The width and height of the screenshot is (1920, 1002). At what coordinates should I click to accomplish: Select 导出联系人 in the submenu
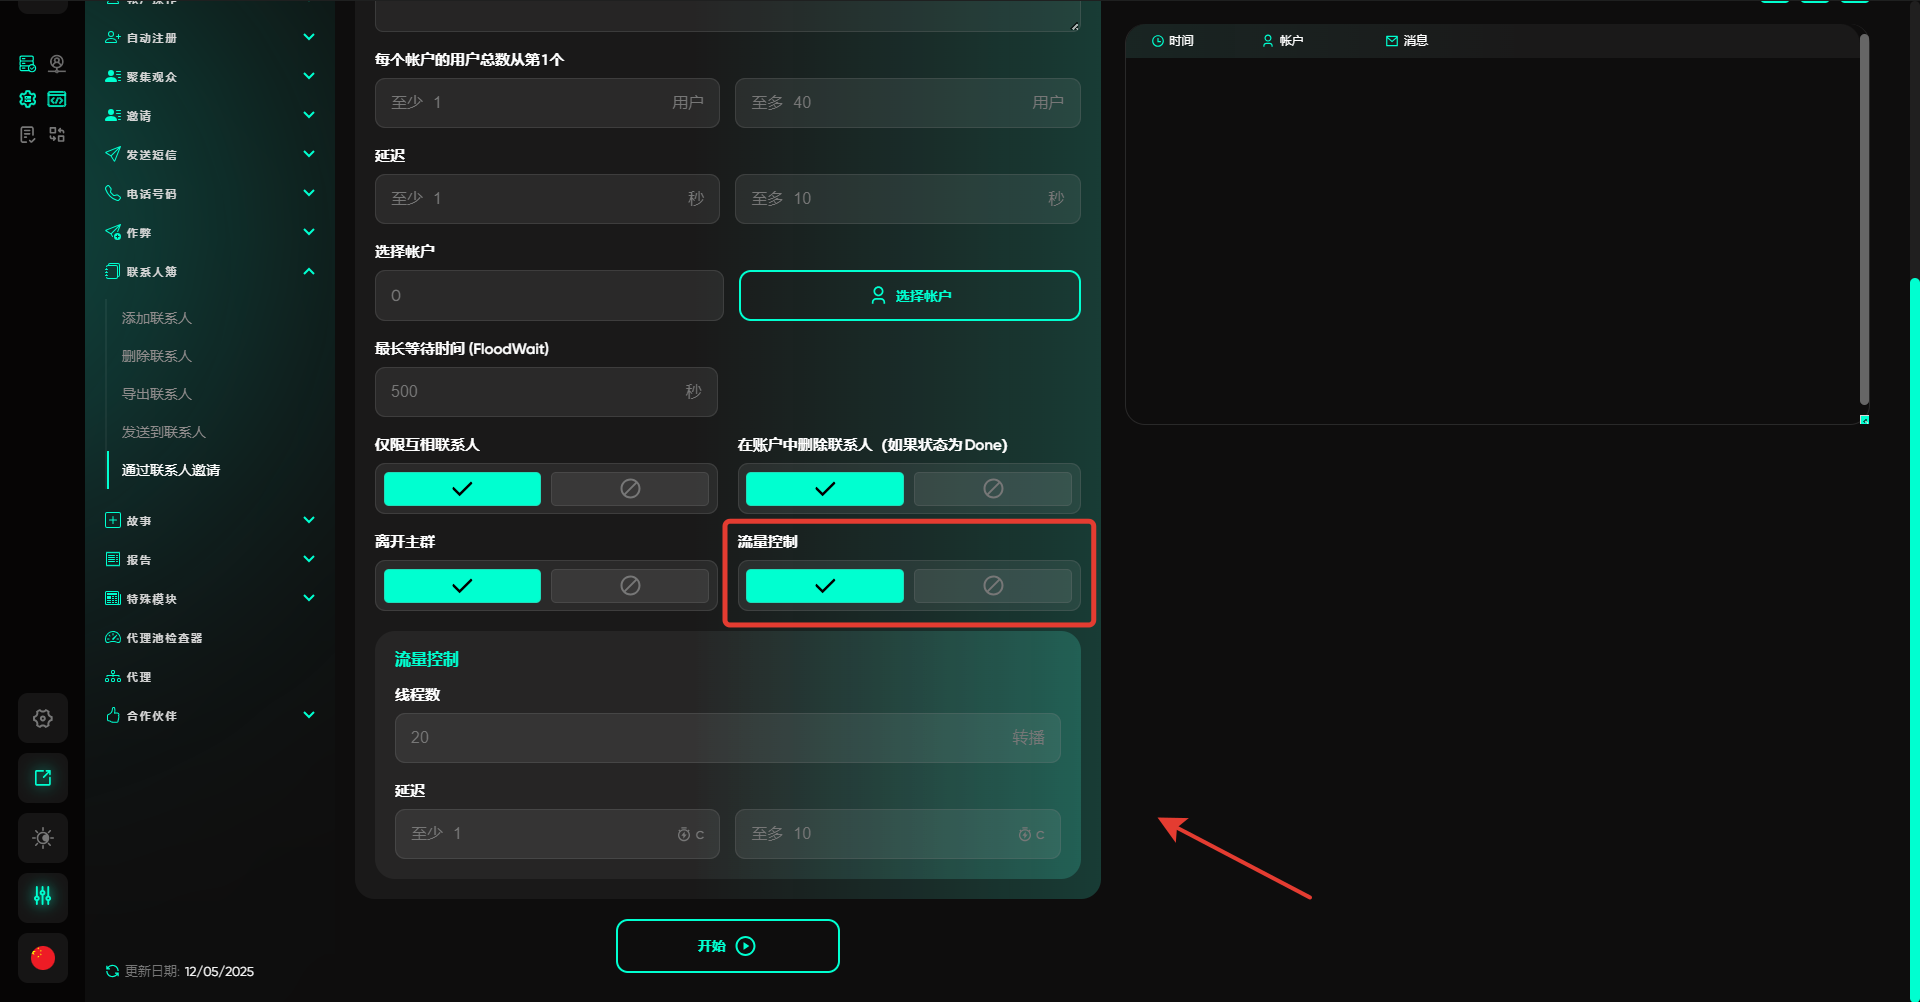click(157, 394)
